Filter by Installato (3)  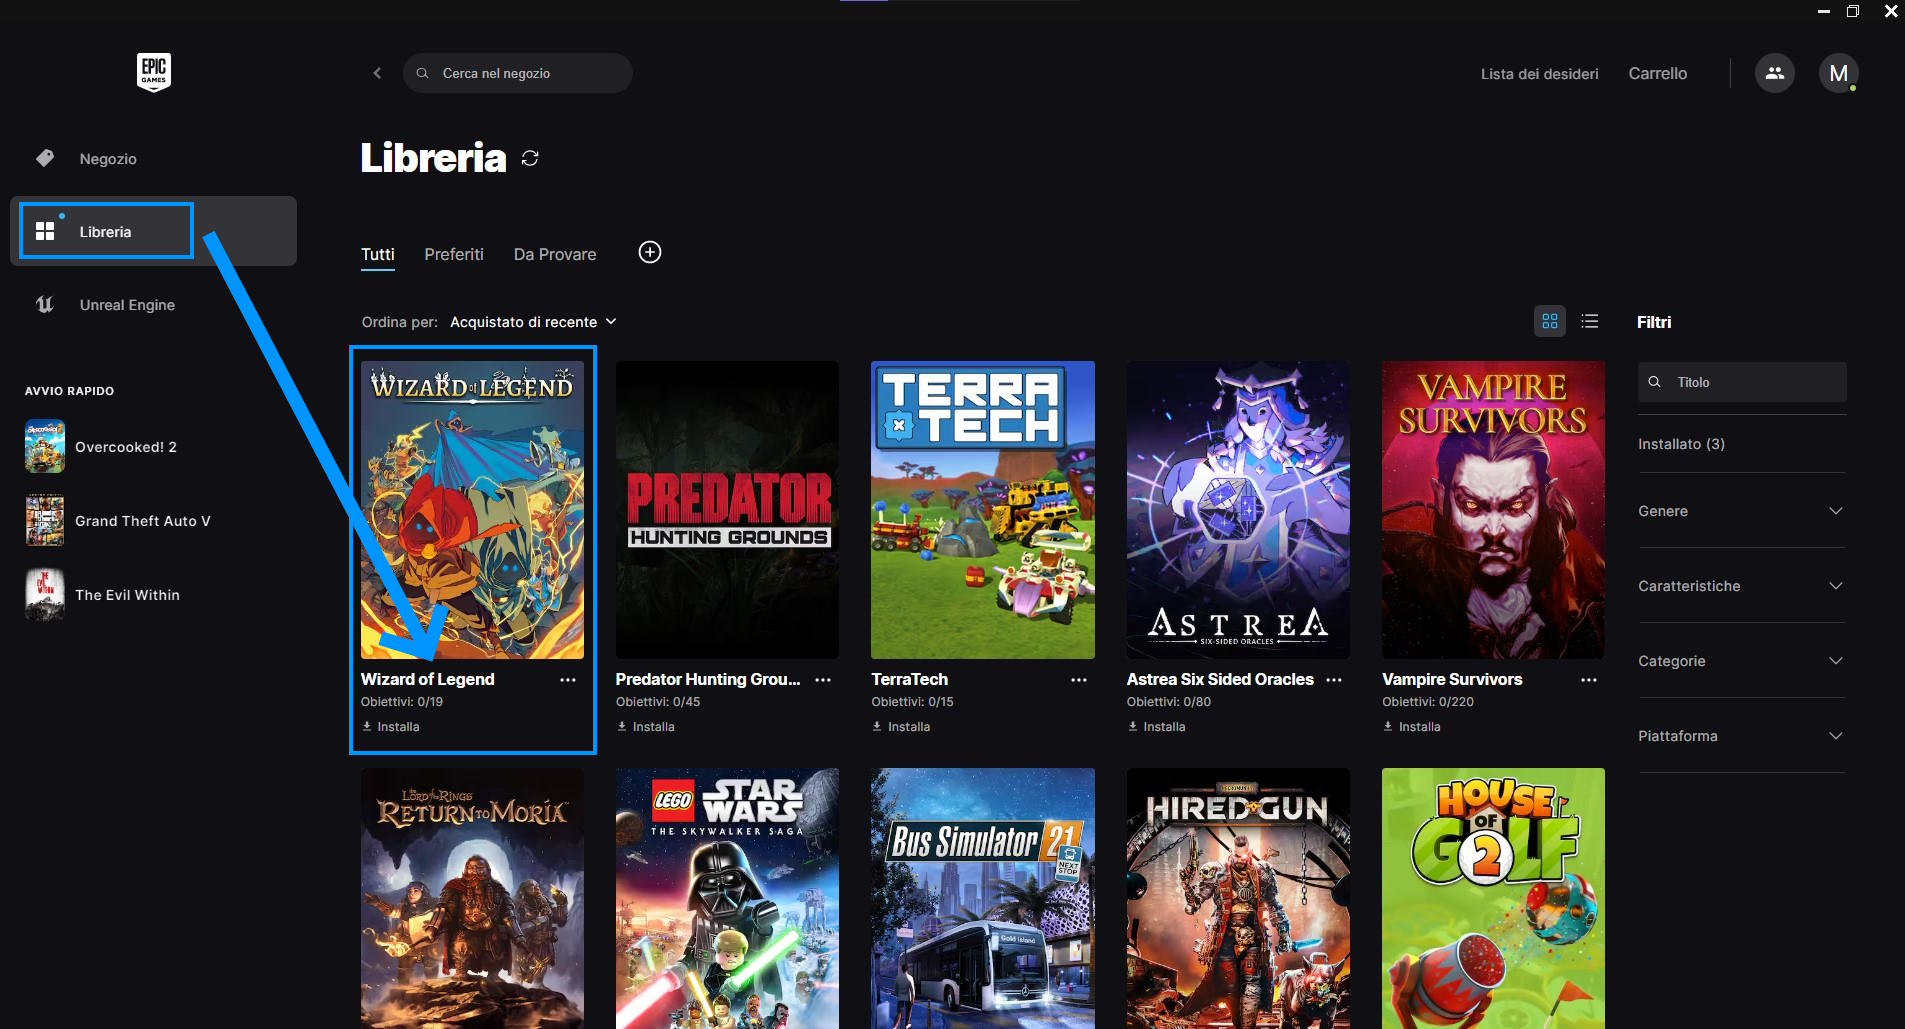pos(1681,444)
